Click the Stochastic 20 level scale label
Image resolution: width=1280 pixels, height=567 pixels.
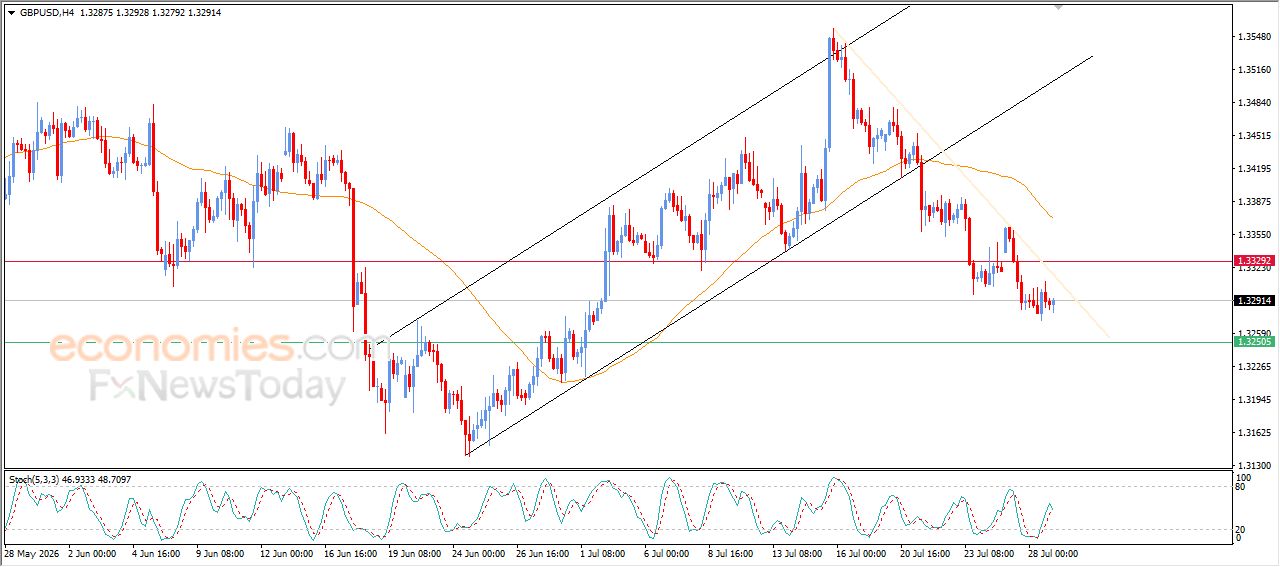1242,529
